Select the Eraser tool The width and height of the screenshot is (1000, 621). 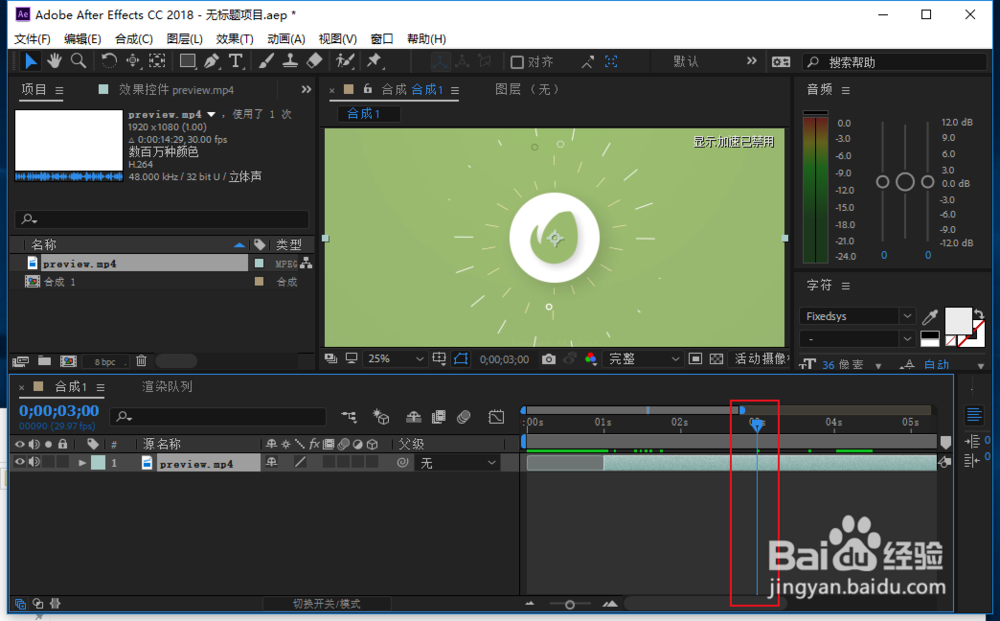314,61
